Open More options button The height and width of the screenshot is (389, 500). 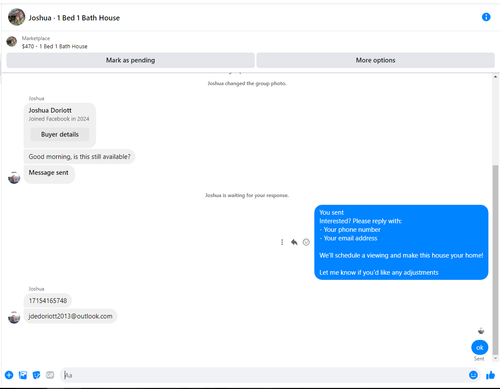coord(375,60)
